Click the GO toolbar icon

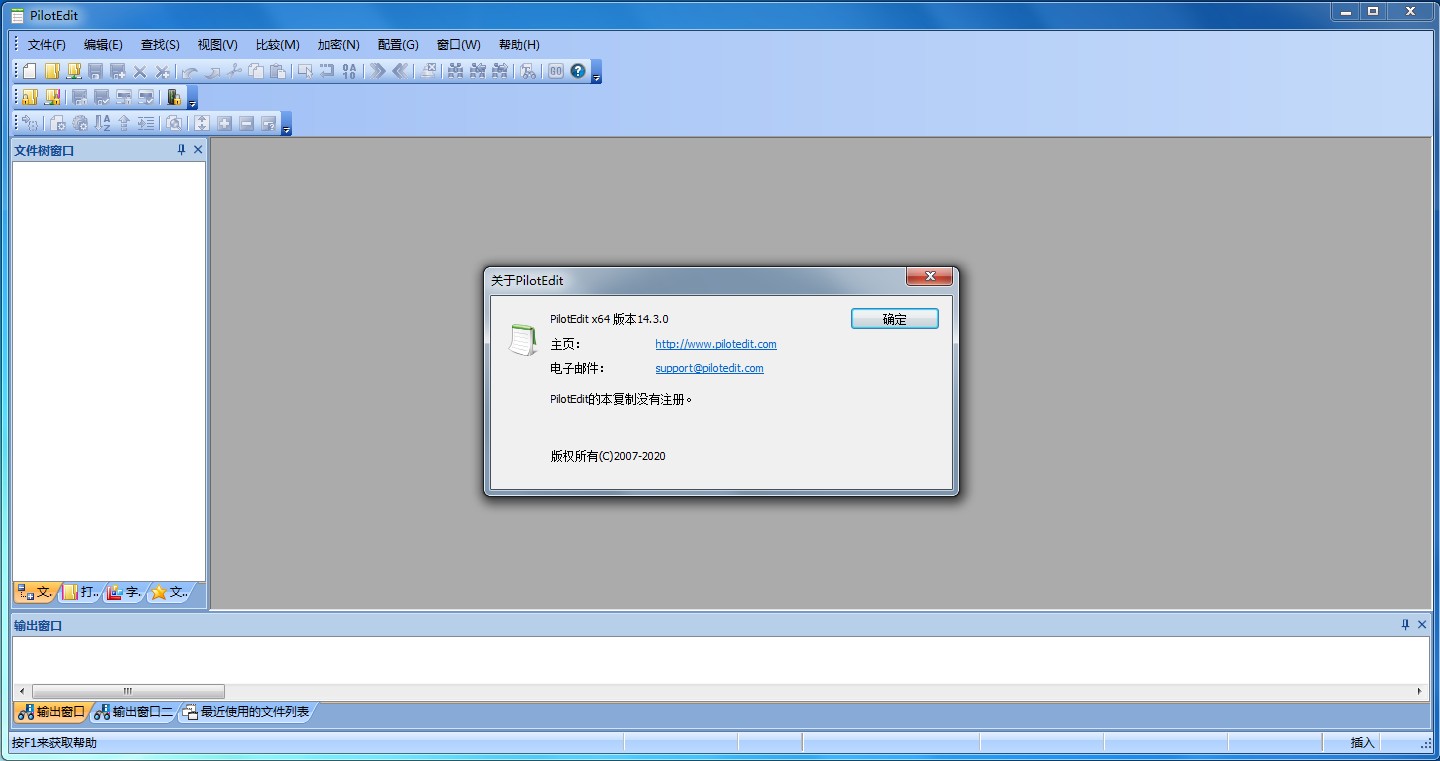coord(554,72)
